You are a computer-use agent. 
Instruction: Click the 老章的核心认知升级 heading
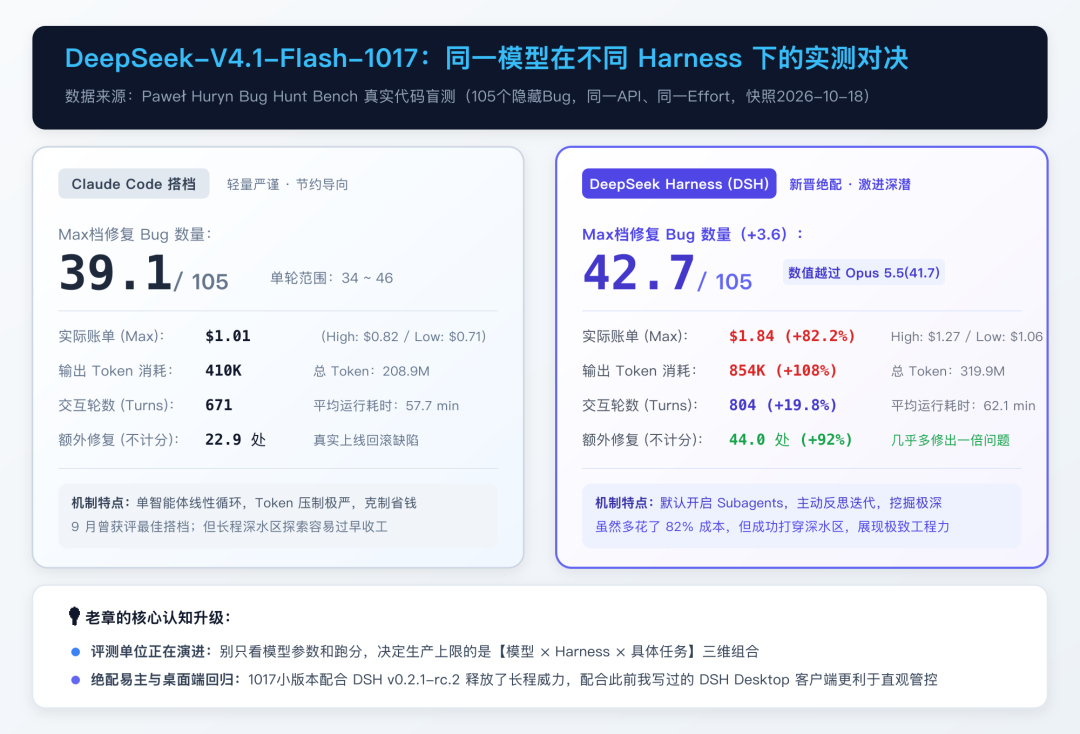tap(158, 618)
